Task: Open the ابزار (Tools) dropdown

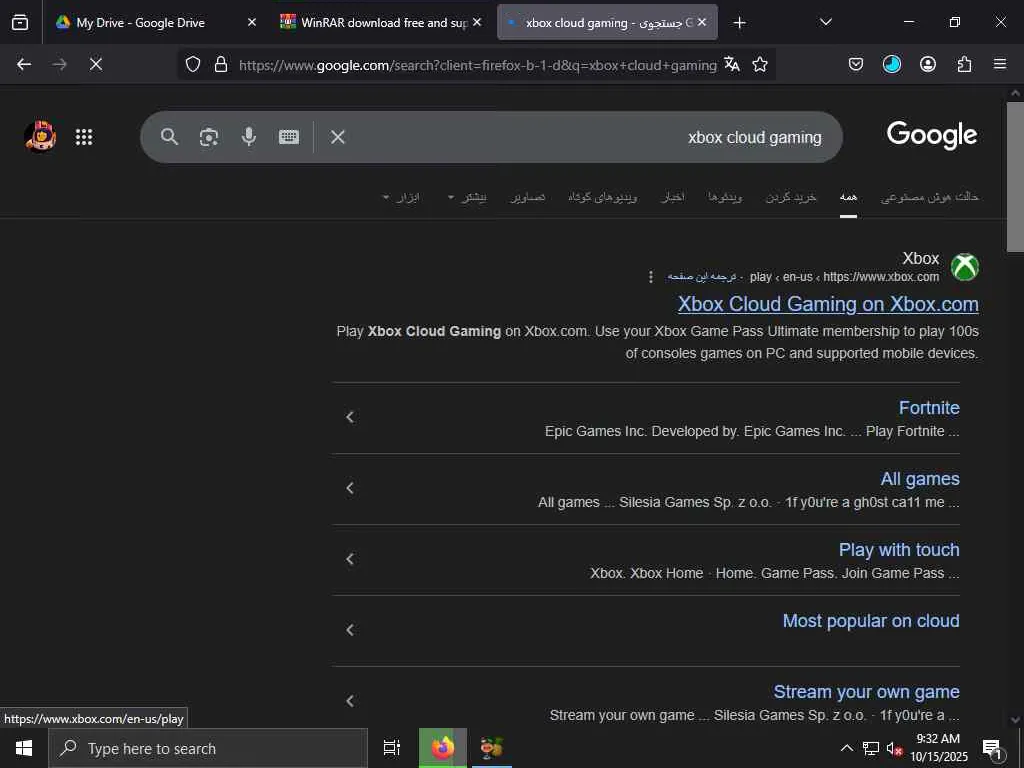Action: click(401, 197)
